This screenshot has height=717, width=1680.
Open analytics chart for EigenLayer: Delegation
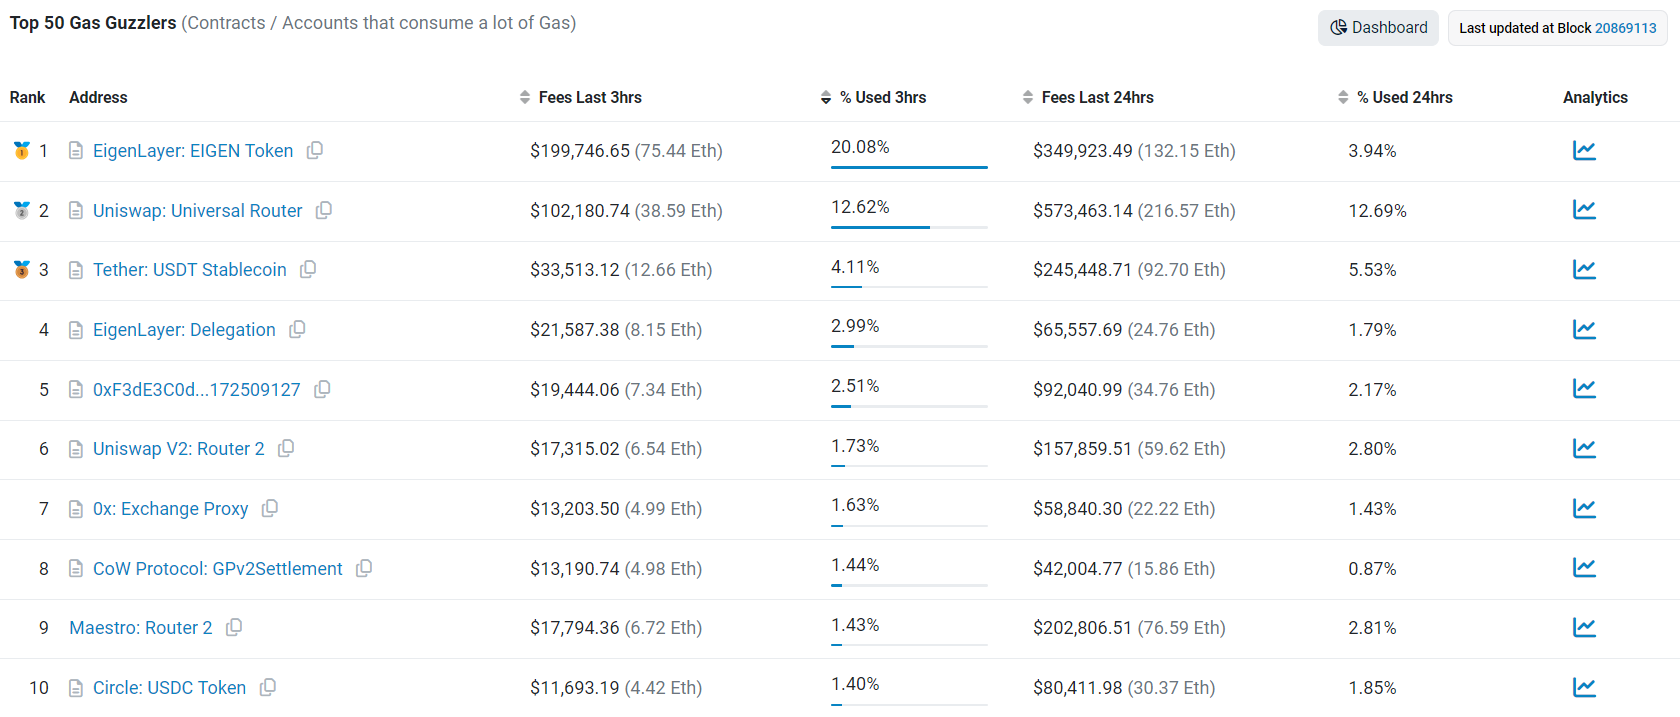point(1584,330)
